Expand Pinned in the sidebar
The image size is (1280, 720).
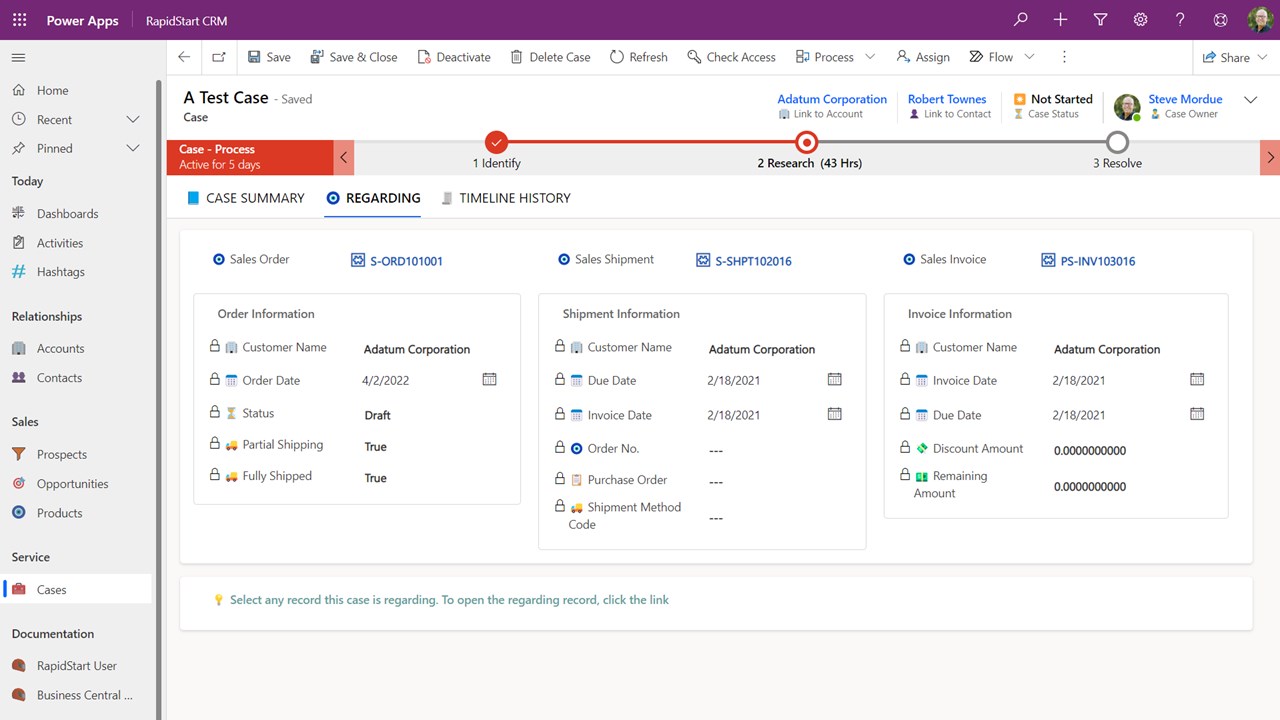[133, 148]
